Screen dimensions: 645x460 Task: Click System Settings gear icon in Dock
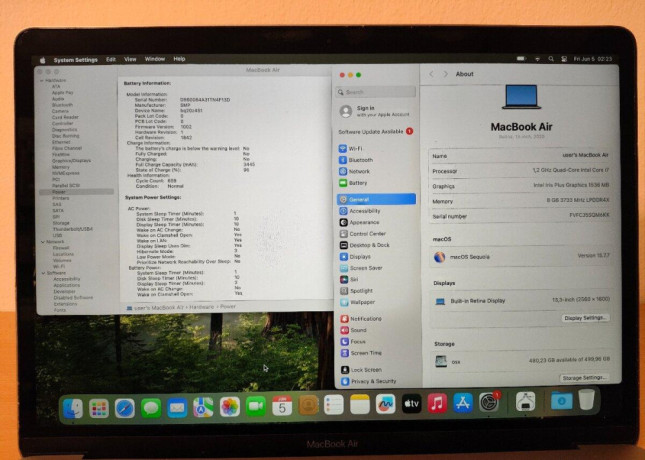[x=489, y=402]
